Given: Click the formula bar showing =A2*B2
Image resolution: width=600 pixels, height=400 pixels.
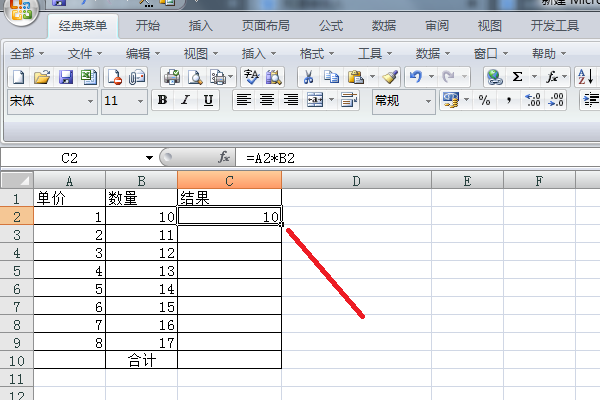Looking at the screenshot, I should coord(418,158).
